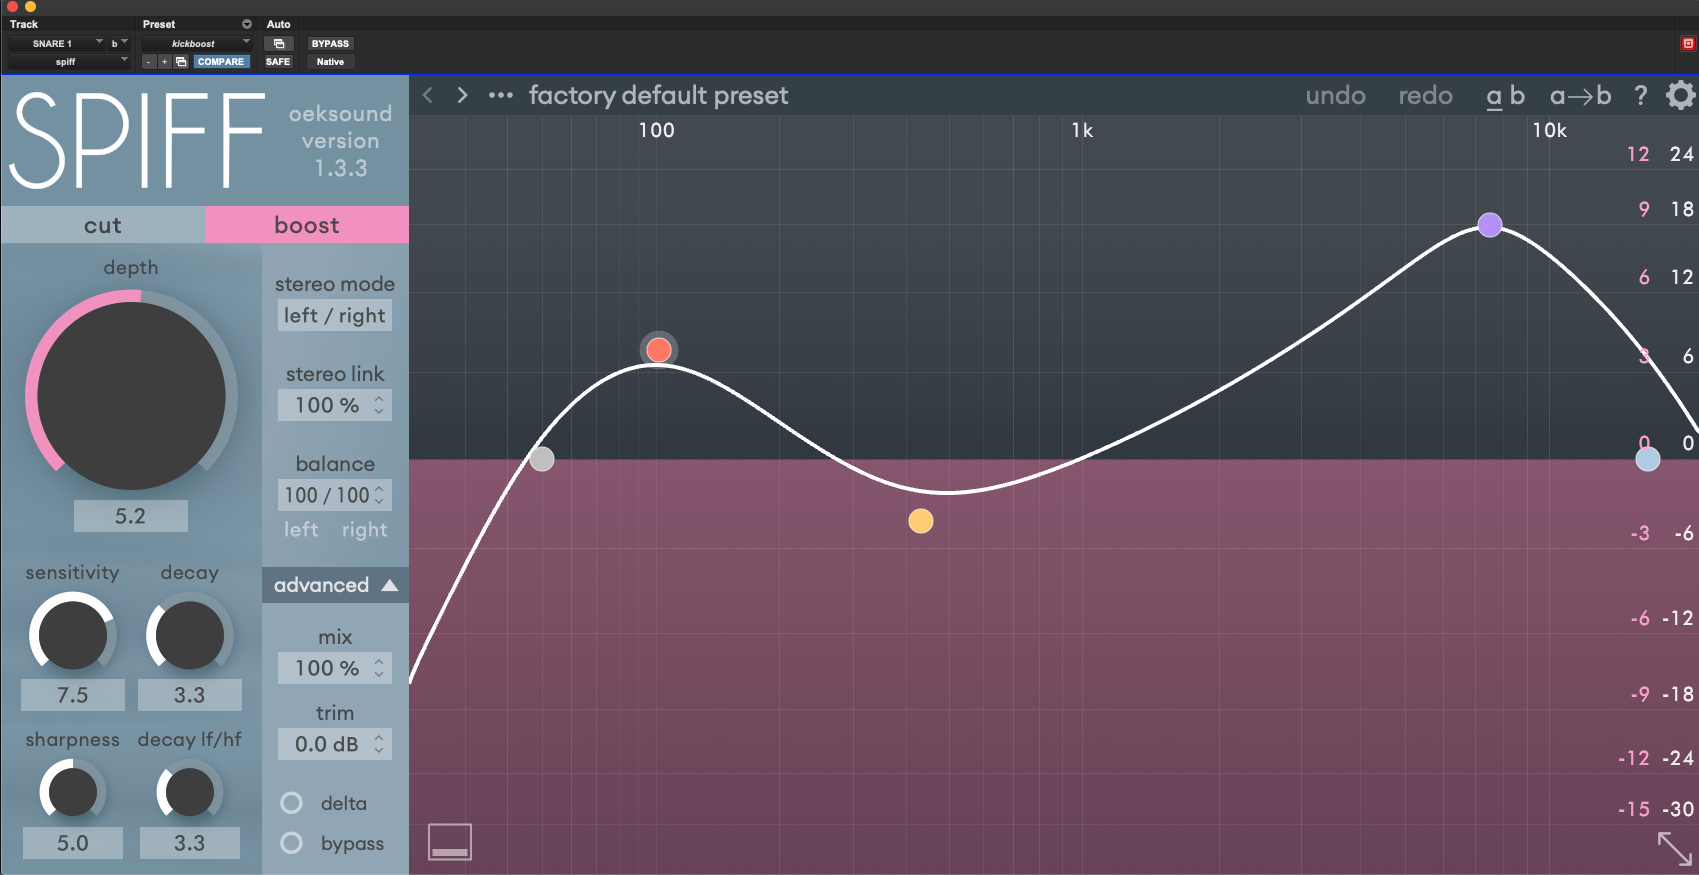The height and width of the screenshot is (875, 1699).
Task: Click the next preset plus button
Action: [x=165, y=62]
